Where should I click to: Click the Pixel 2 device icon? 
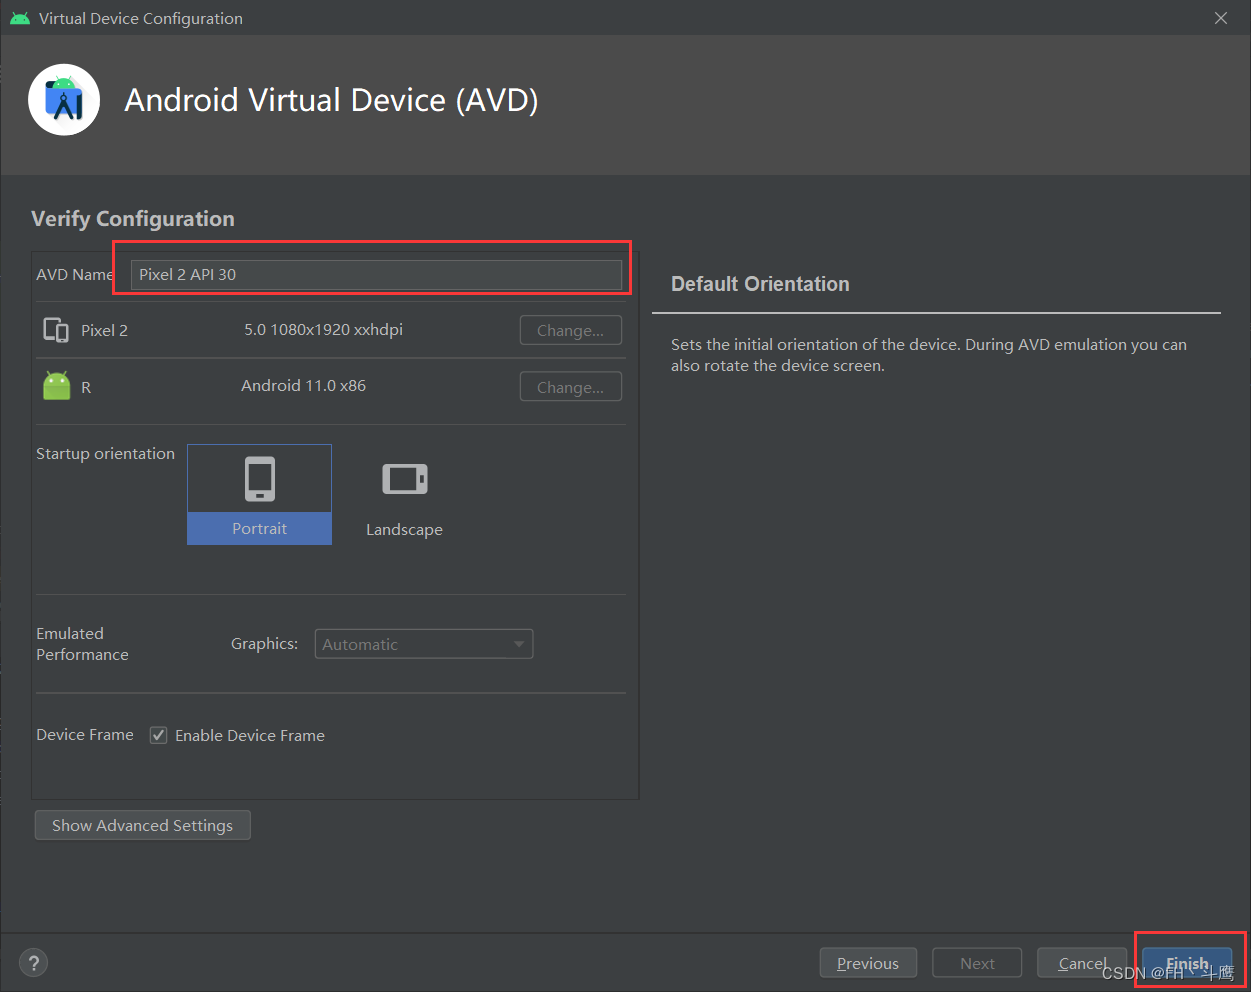tap(56, 330)
